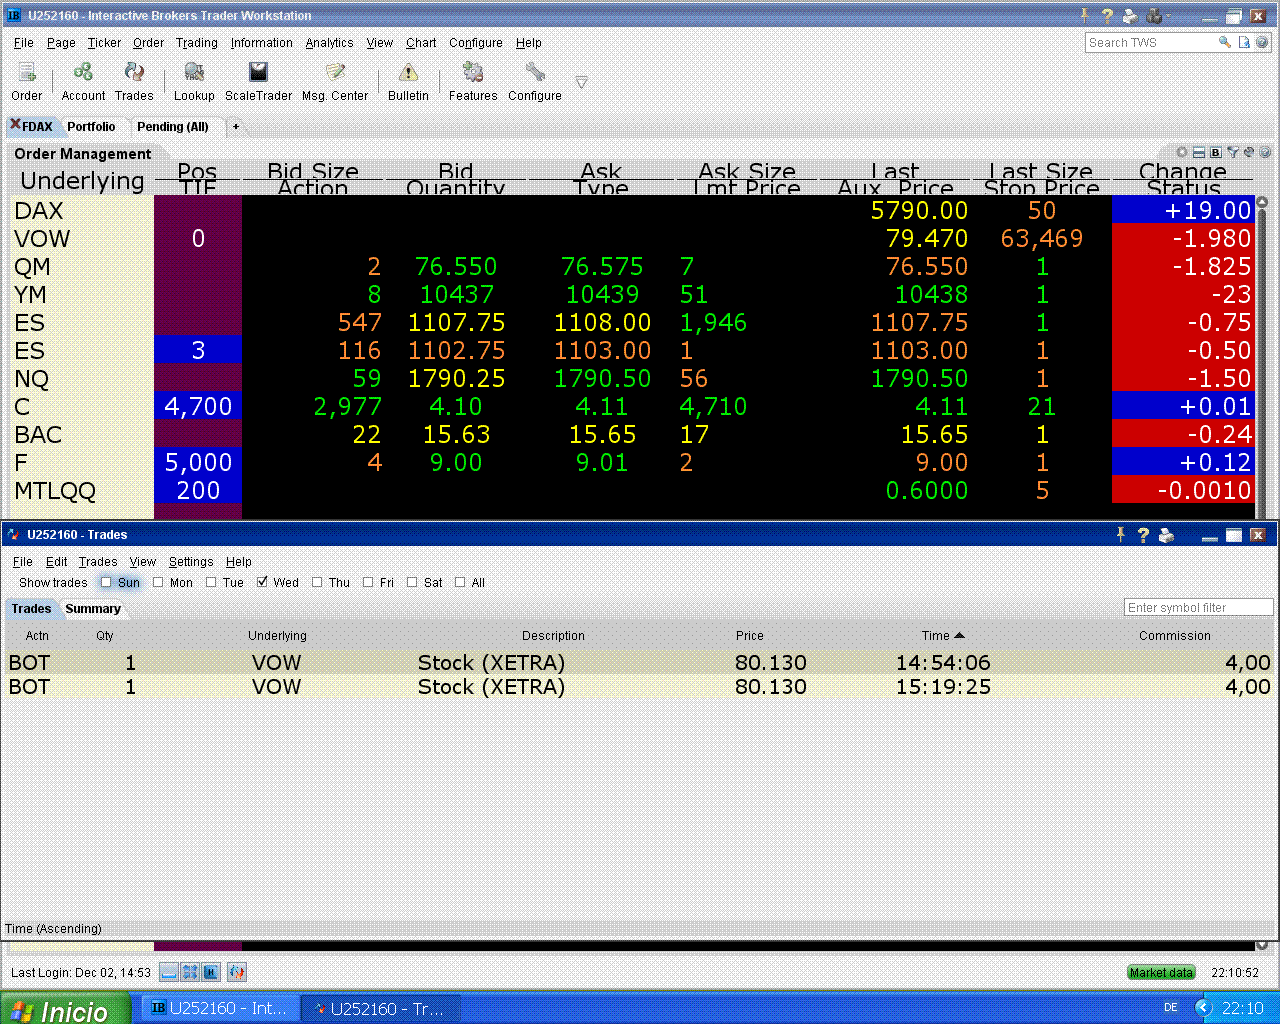Expand the toolbar overflow triangle
1280x1024 pixels.
coord(581,82)
